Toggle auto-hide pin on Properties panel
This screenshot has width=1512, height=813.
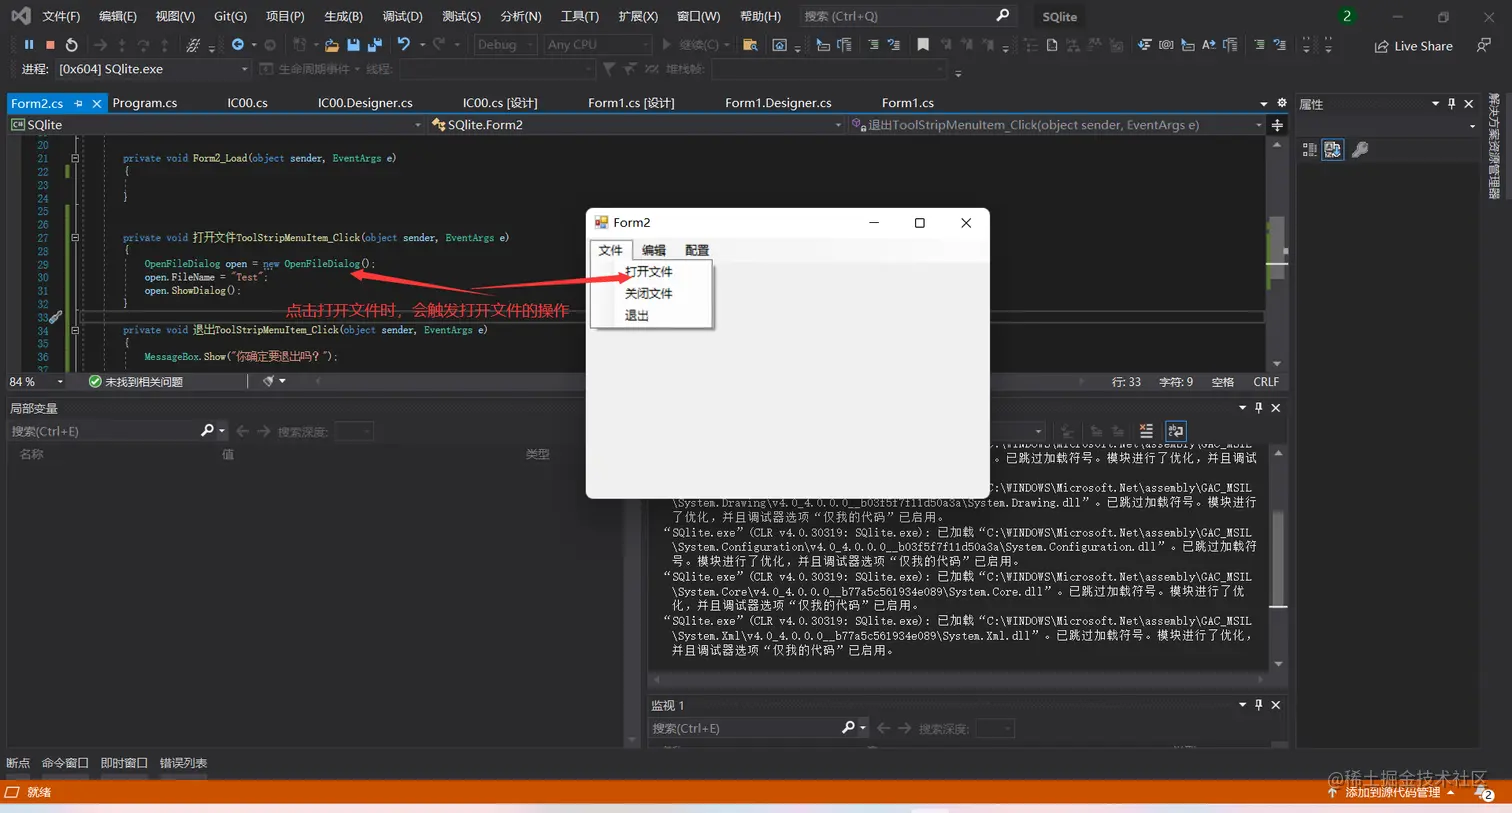(1452, 104)
